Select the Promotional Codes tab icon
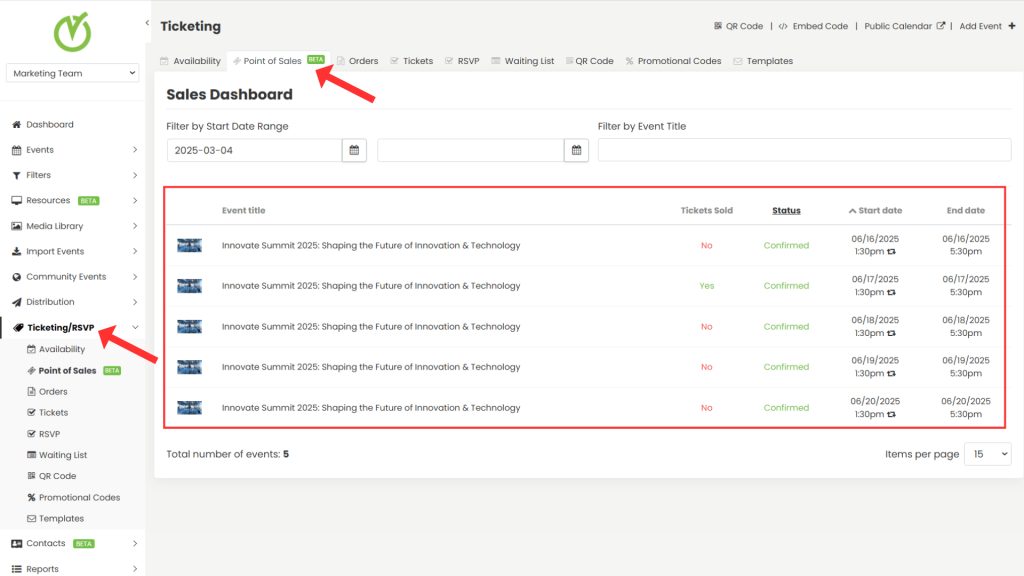 point(632,60)
